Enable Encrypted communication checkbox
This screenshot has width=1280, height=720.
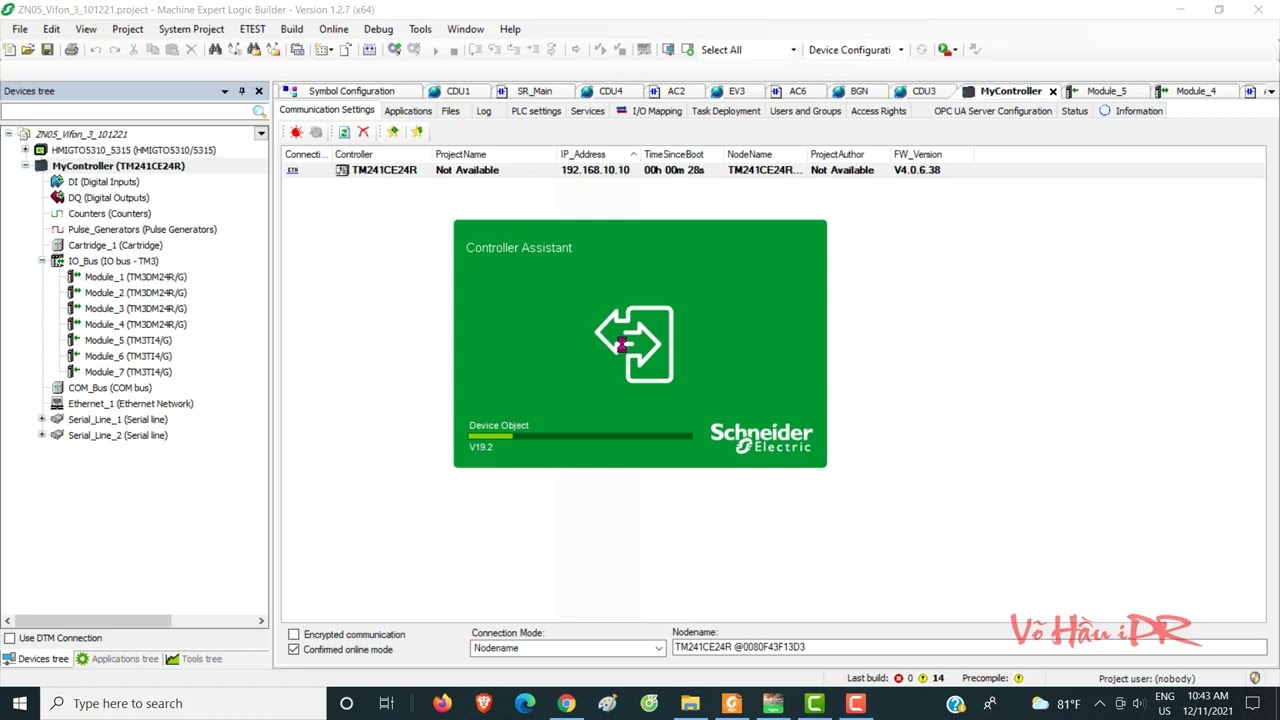294,634
